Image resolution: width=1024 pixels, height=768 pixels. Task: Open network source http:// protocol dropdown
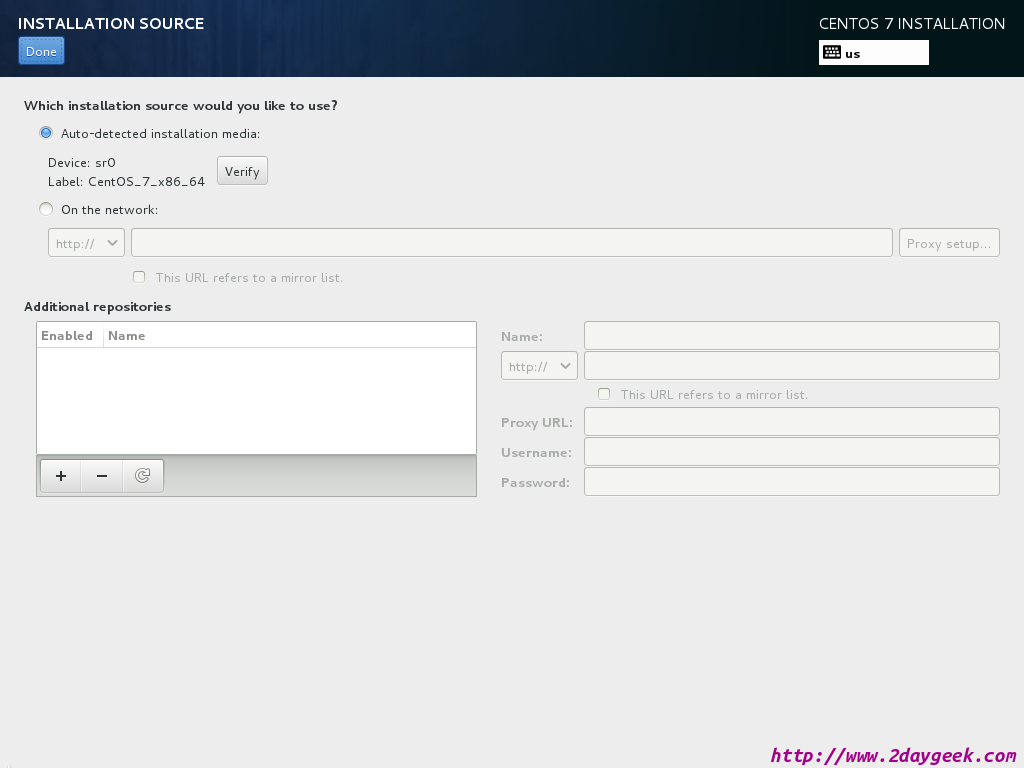[x=86, y=243]
